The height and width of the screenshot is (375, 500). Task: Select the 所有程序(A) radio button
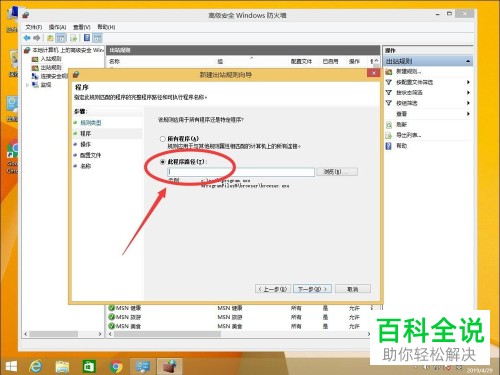(163, 139)
